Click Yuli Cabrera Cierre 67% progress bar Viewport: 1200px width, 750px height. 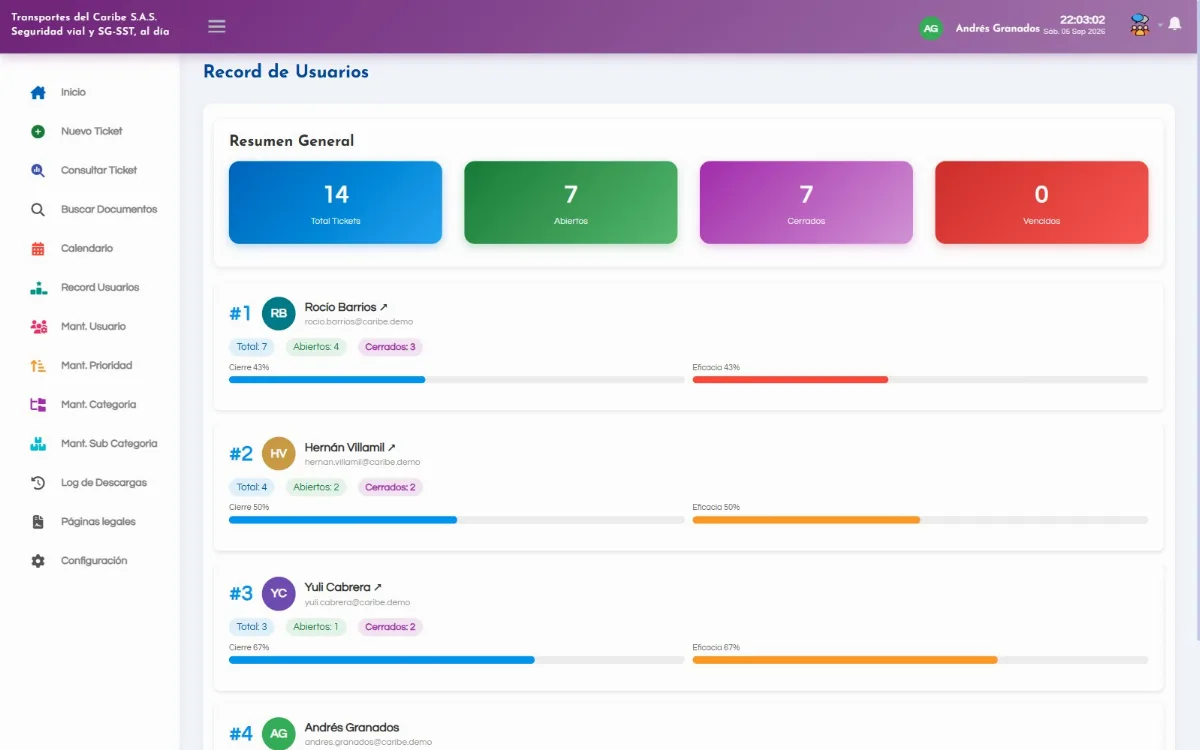pos(457,660)
